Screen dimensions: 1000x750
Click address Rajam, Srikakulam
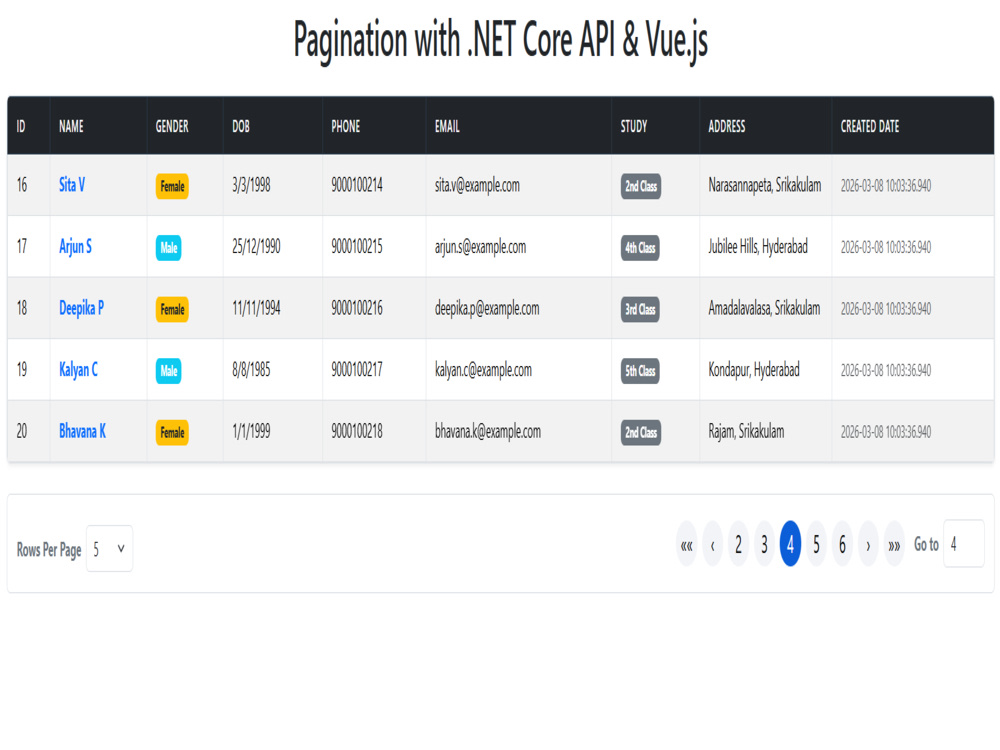[746, 432]
